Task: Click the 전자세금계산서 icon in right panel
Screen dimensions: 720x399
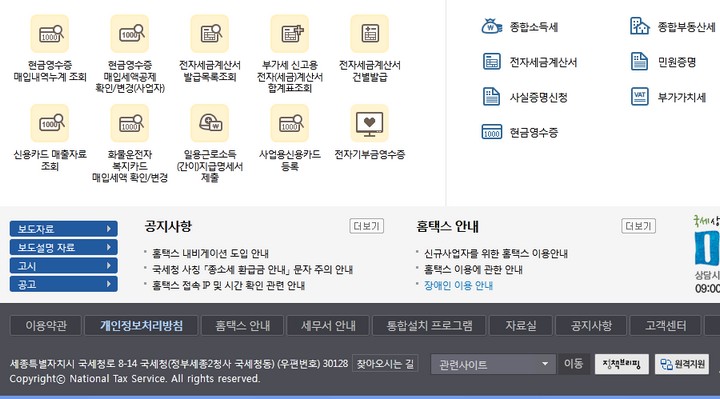Action: [x=491, y=62]
